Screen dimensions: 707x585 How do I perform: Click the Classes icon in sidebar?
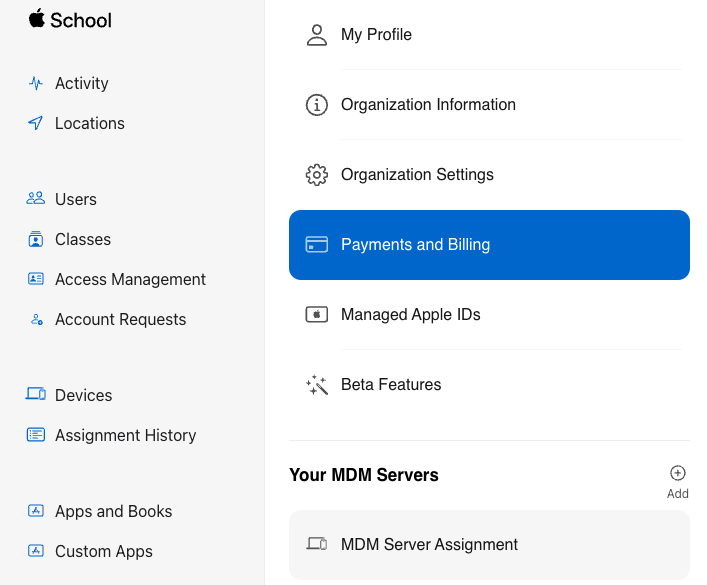click(36, 239)
